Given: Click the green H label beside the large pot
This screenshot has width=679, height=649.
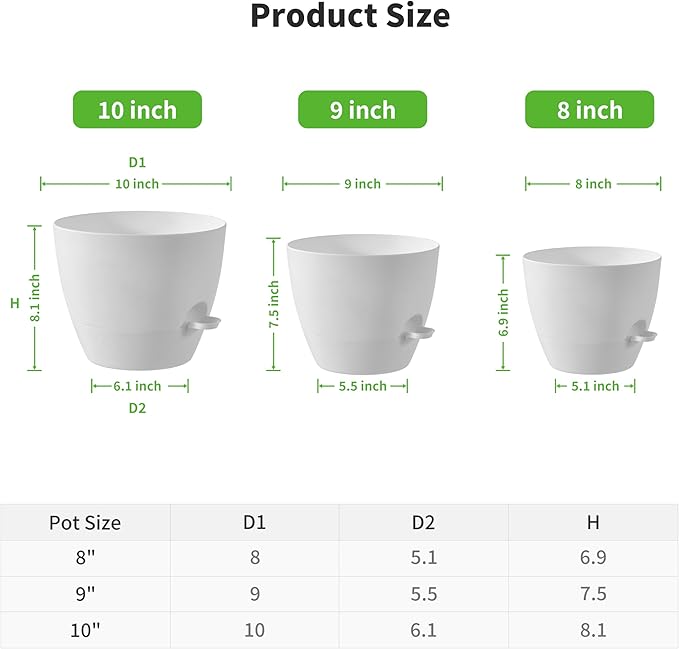Looking at the screenshot, I should coord(15,303).
